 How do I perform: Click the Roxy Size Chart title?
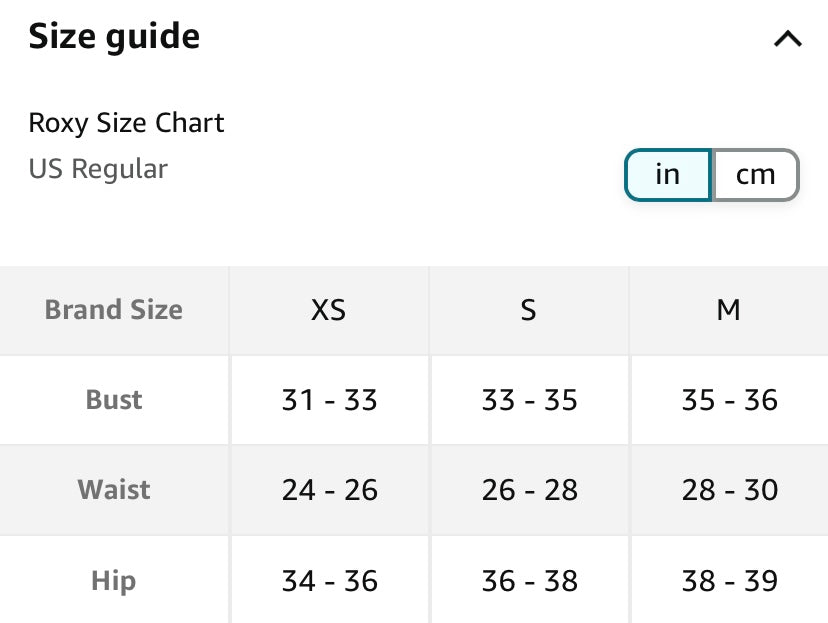click(x=126, y=123)
